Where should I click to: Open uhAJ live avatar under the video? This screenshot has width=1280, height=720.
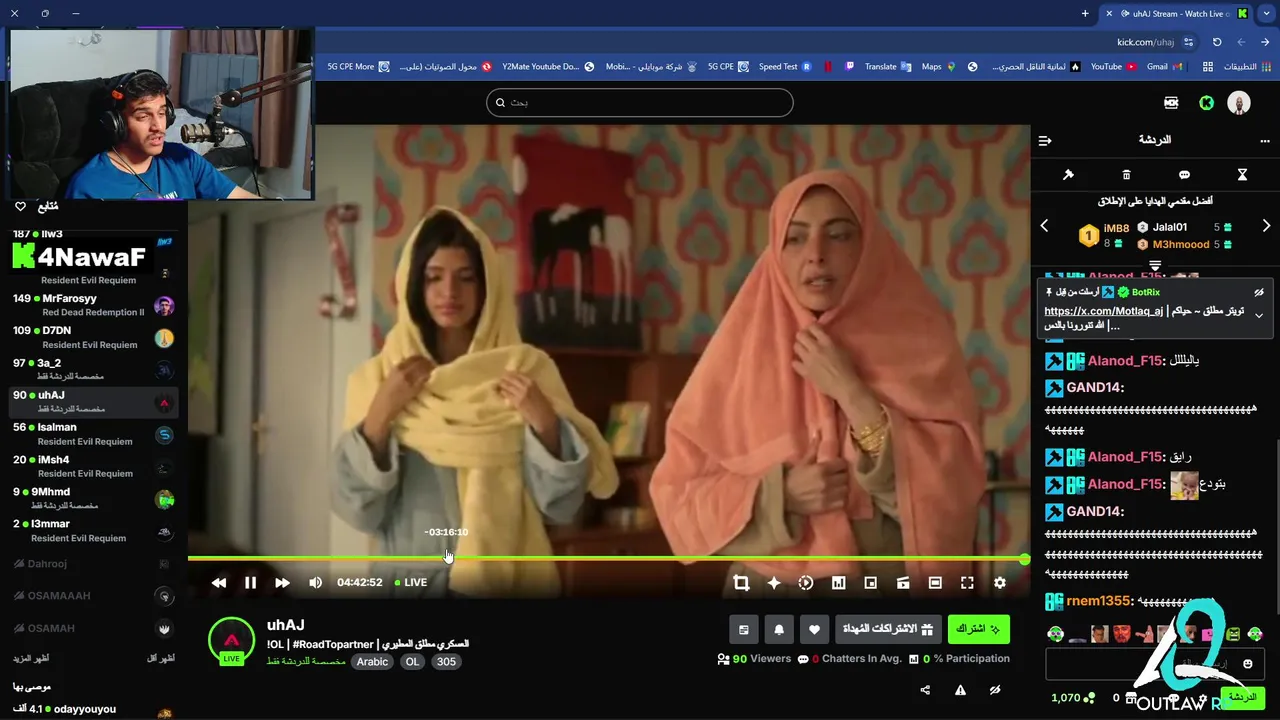pyautogui.click(x=231, y=640)
